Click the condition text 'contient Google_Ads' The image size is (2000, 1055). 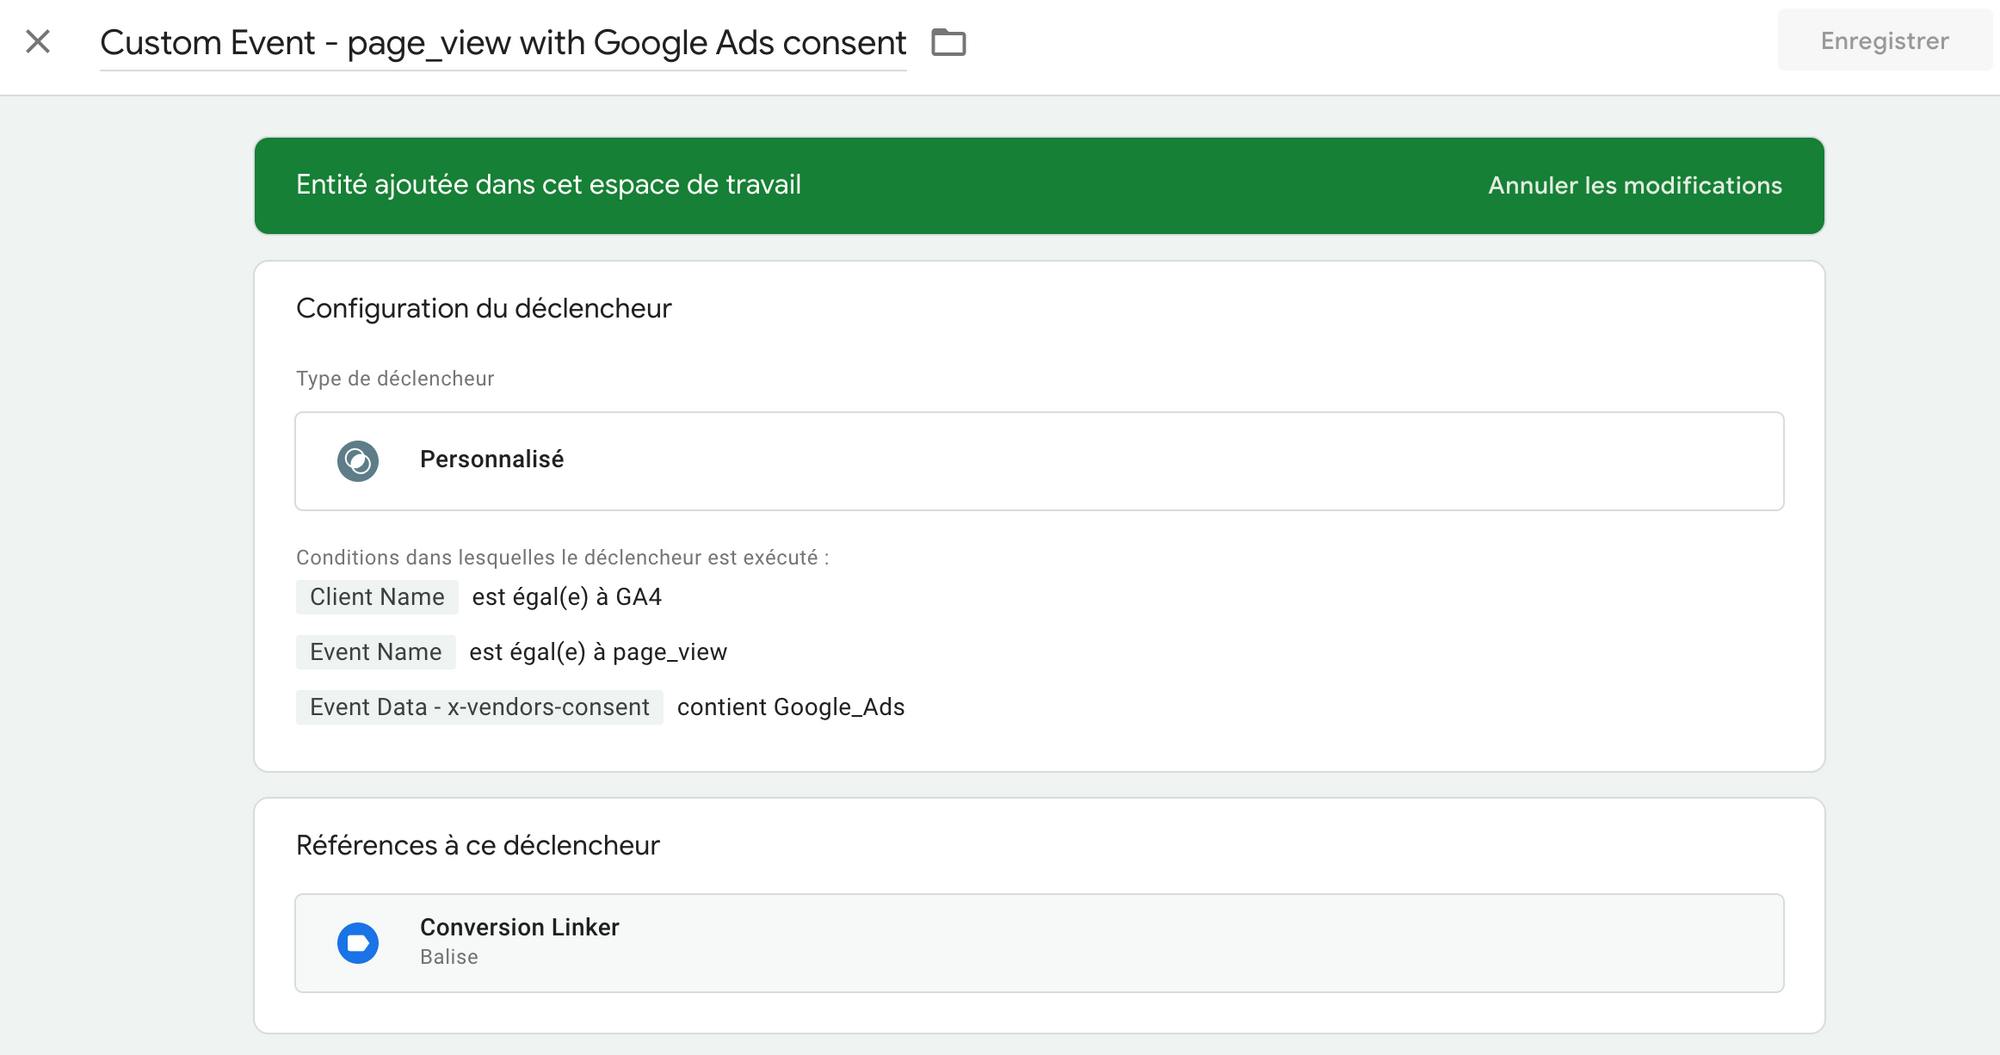[791, 707]
